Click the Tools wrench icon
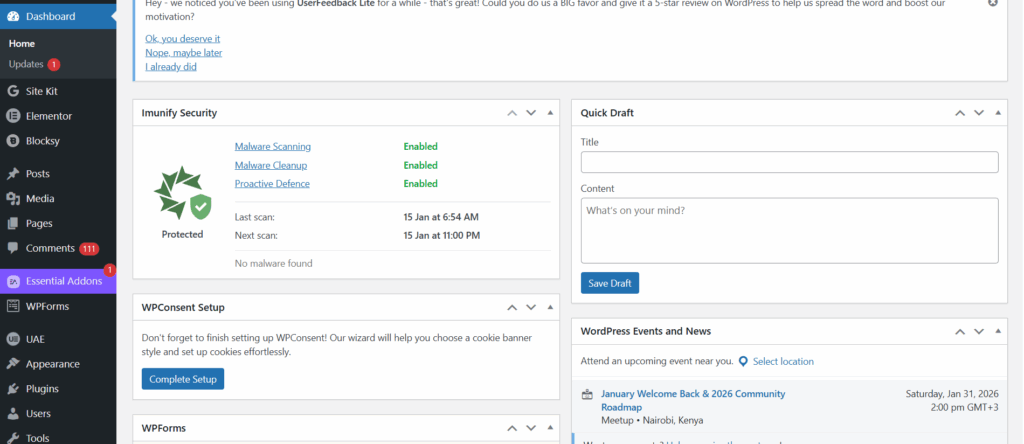This screenshot has width=1024, height=444. (12, 438)
